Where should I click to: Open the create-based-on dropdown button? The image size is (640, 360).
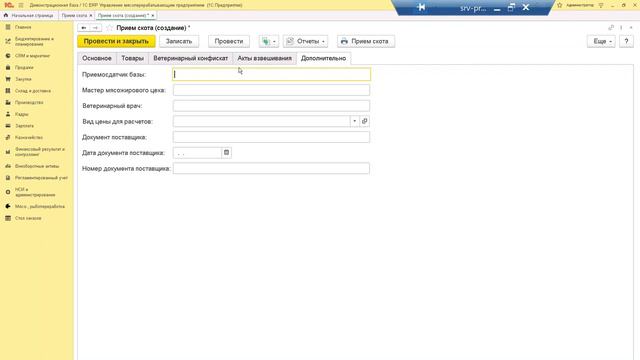tap(269, 41)
